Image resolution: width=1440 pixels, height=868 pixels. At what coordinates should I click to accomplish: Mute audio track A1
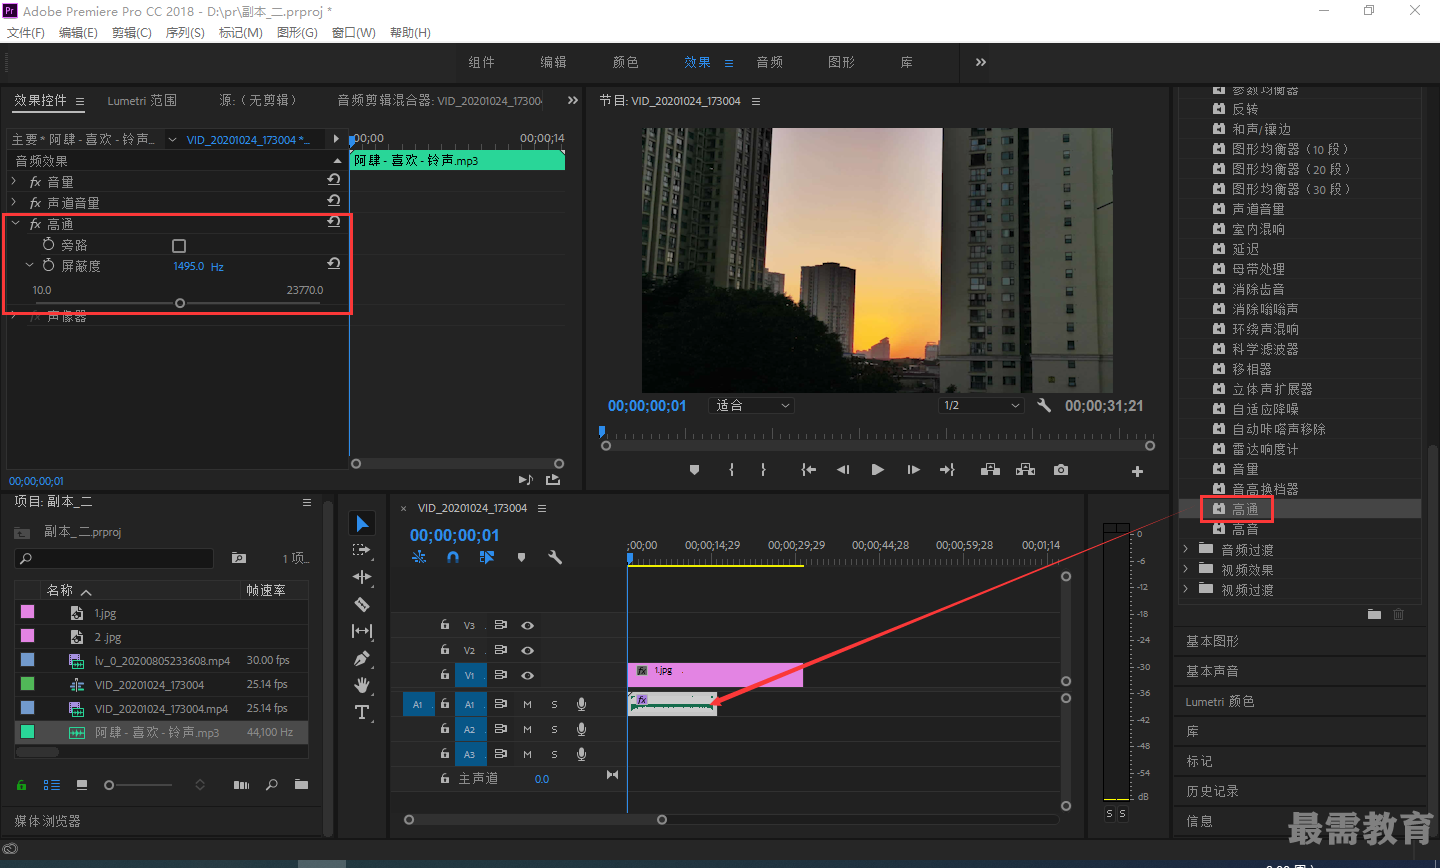527,704
